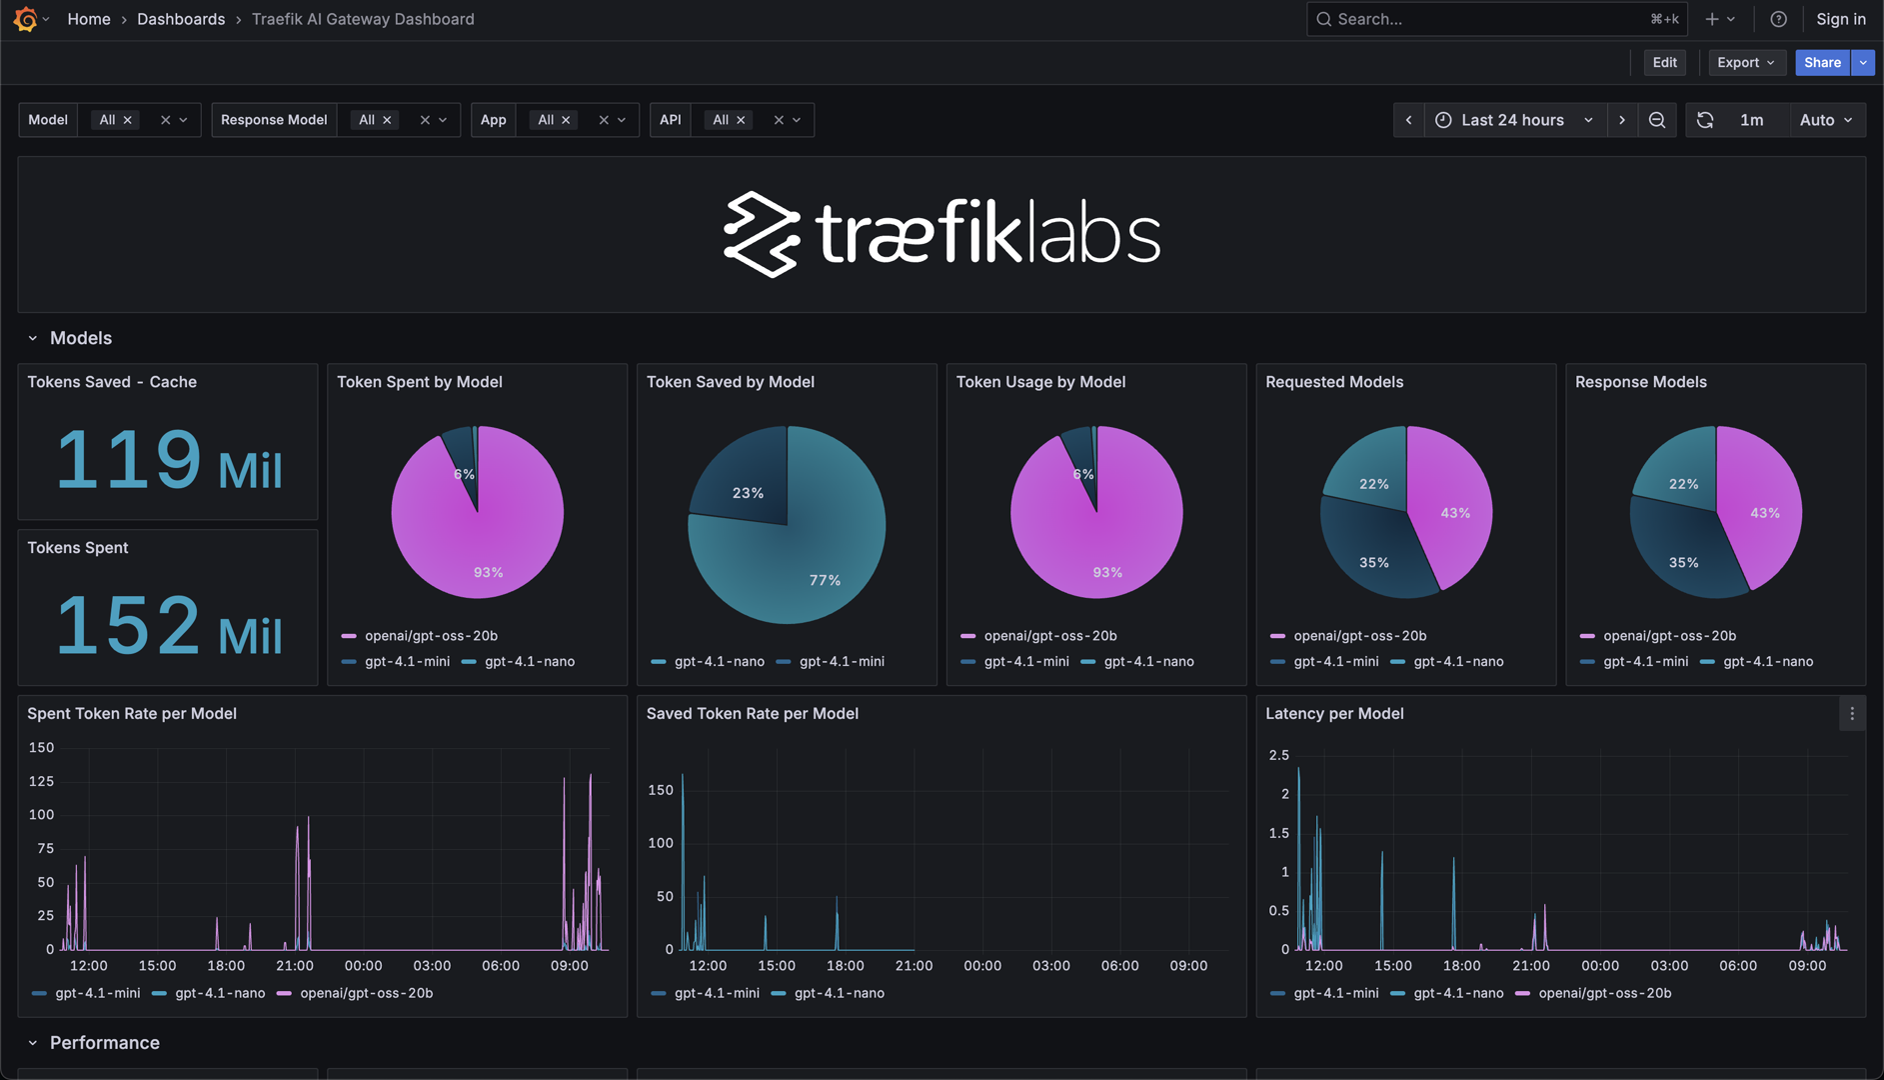Click the 1m refresh interval
Viewport: 1884px width, 1080px height.
tap(1752, 120)
